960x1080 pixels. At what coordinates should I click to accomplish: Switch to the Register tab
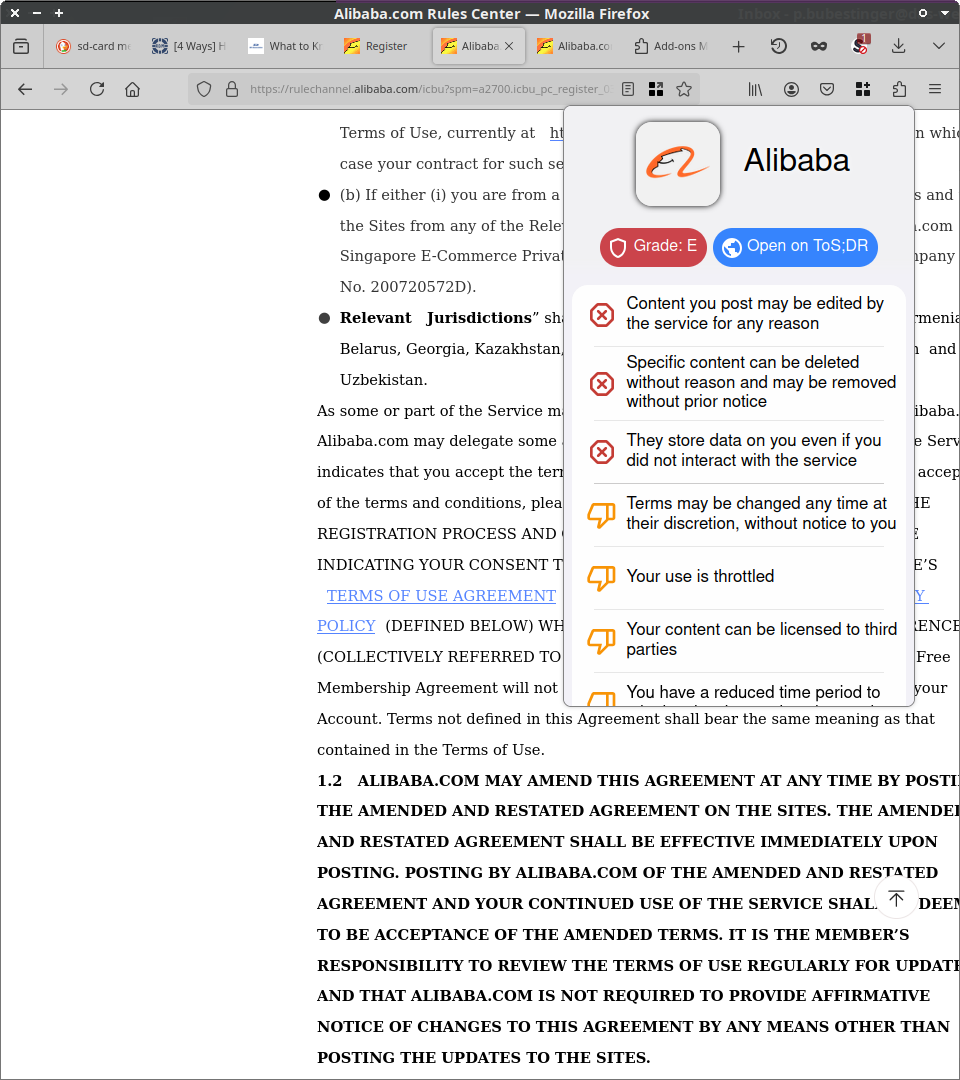376,46
